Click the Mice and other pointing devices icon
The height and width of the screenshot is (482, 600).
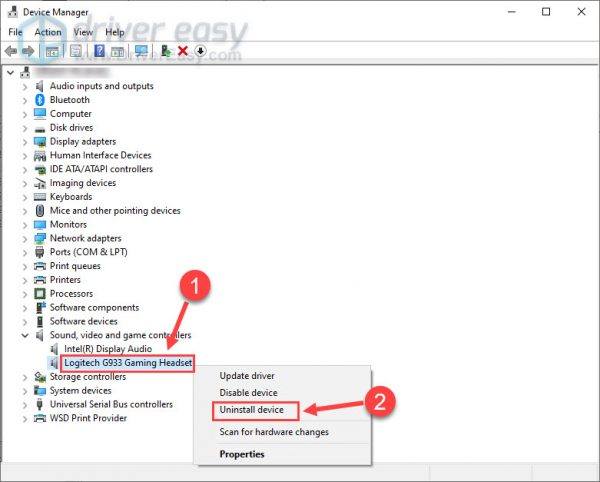point(40,211)
